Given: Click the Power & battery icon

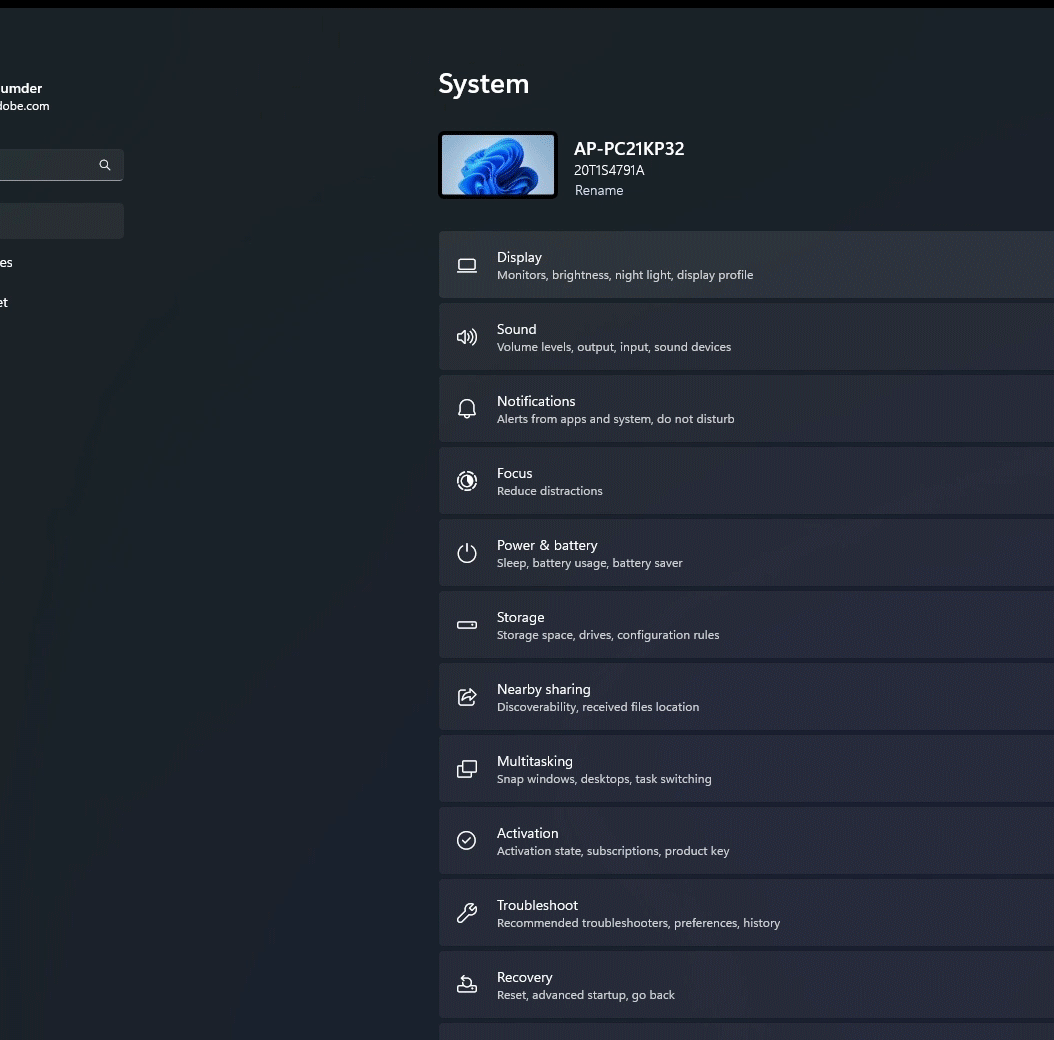Looking at the screenshot, I should (x=467, y=553).
